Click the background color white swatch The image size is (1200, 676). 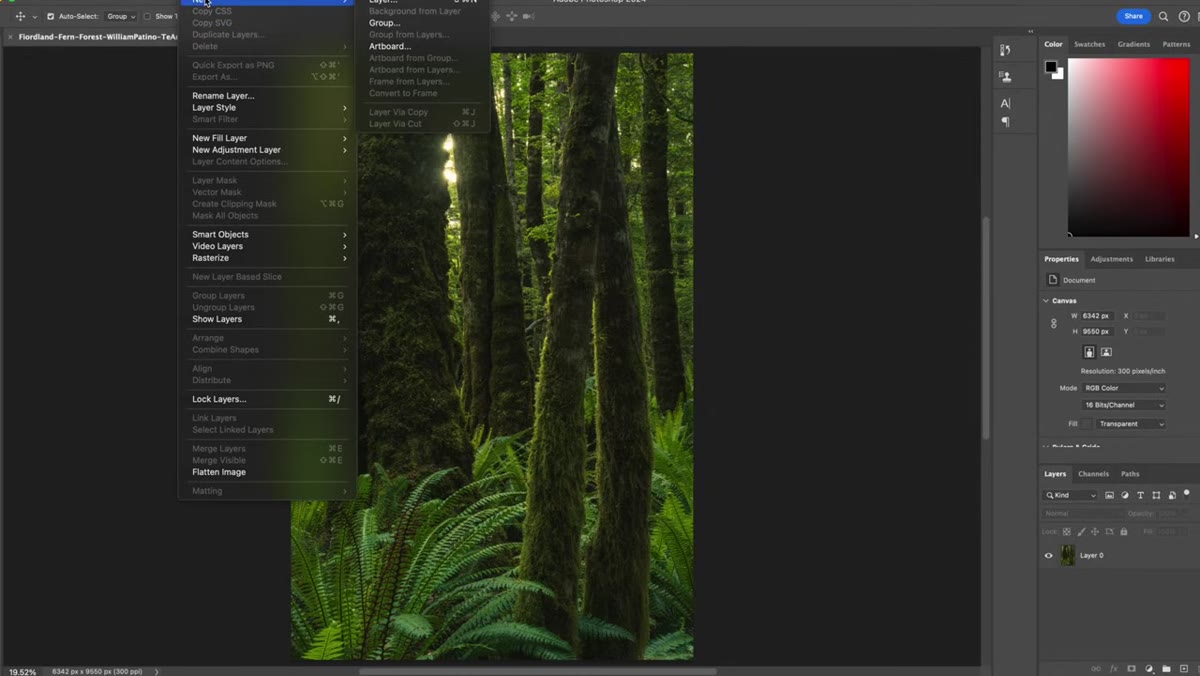click(1059, 74)
